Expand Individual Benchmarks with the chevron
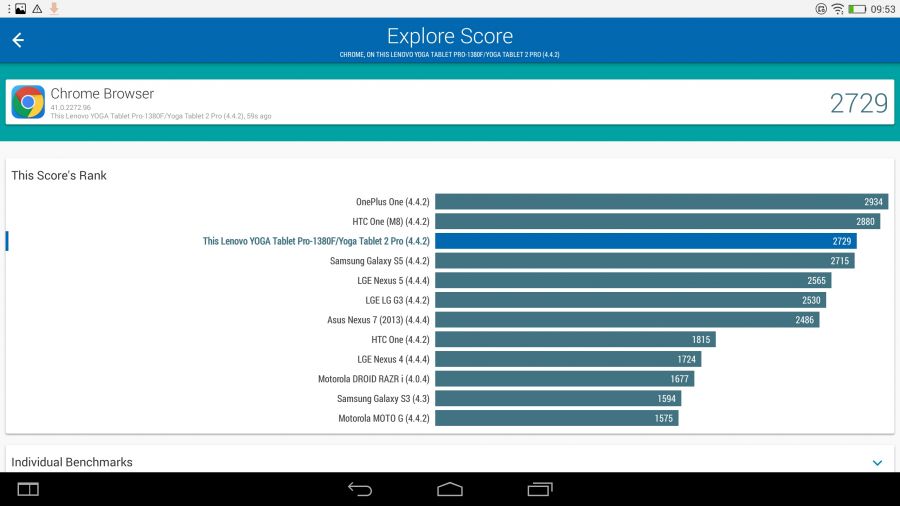Screen dimensions: 900x506 click(877, 462)
